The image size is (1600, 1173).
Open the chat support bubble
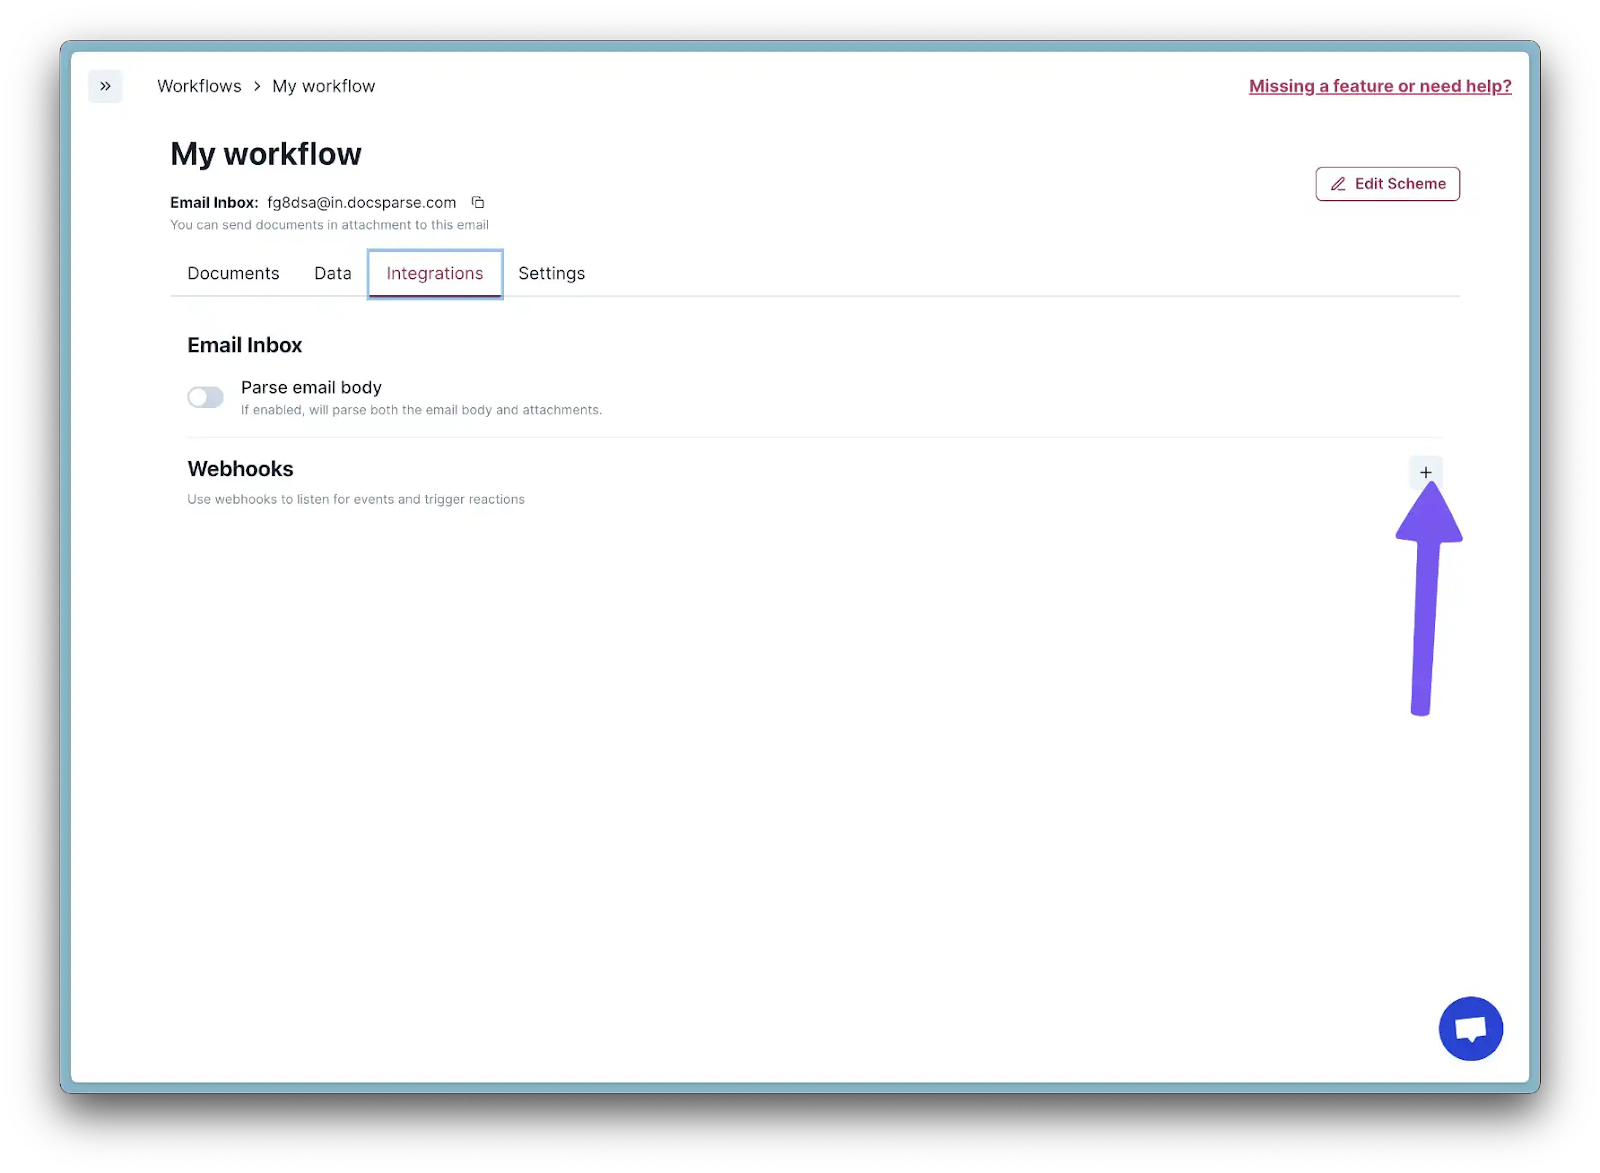click(1470, 1028)
